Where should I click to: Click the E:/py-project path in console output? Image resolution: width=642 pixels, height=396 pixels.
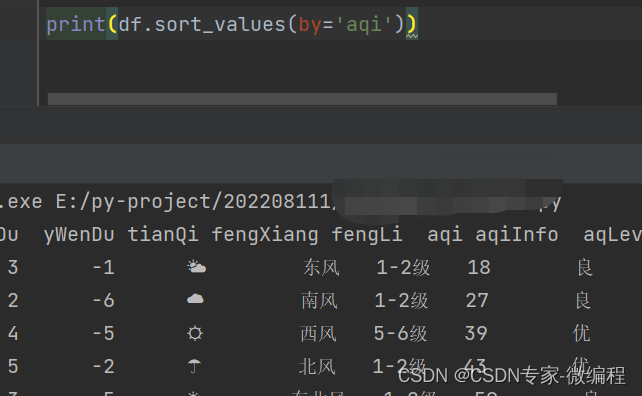(195, 202)
